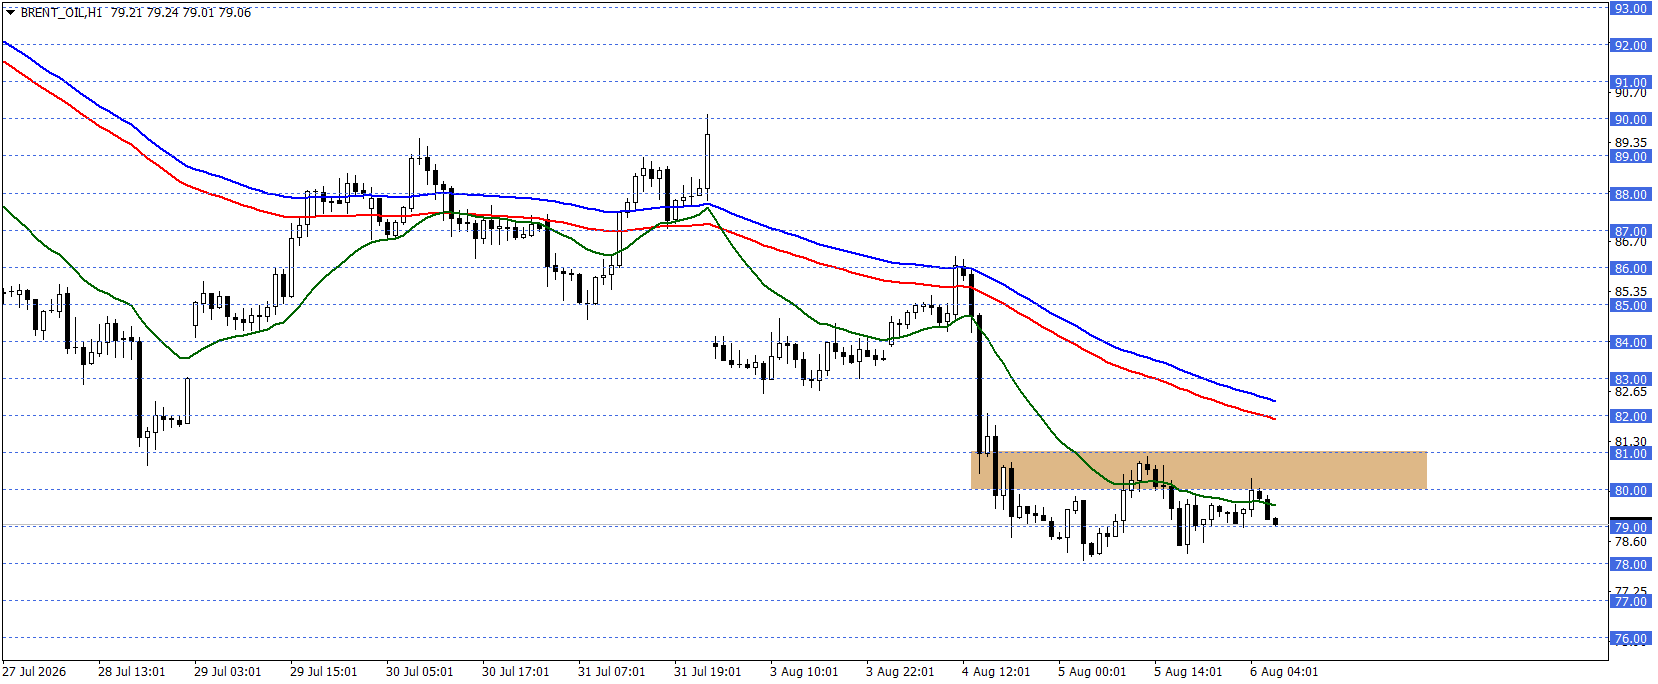Click the 86.00 price level label

coord(1630,269)
